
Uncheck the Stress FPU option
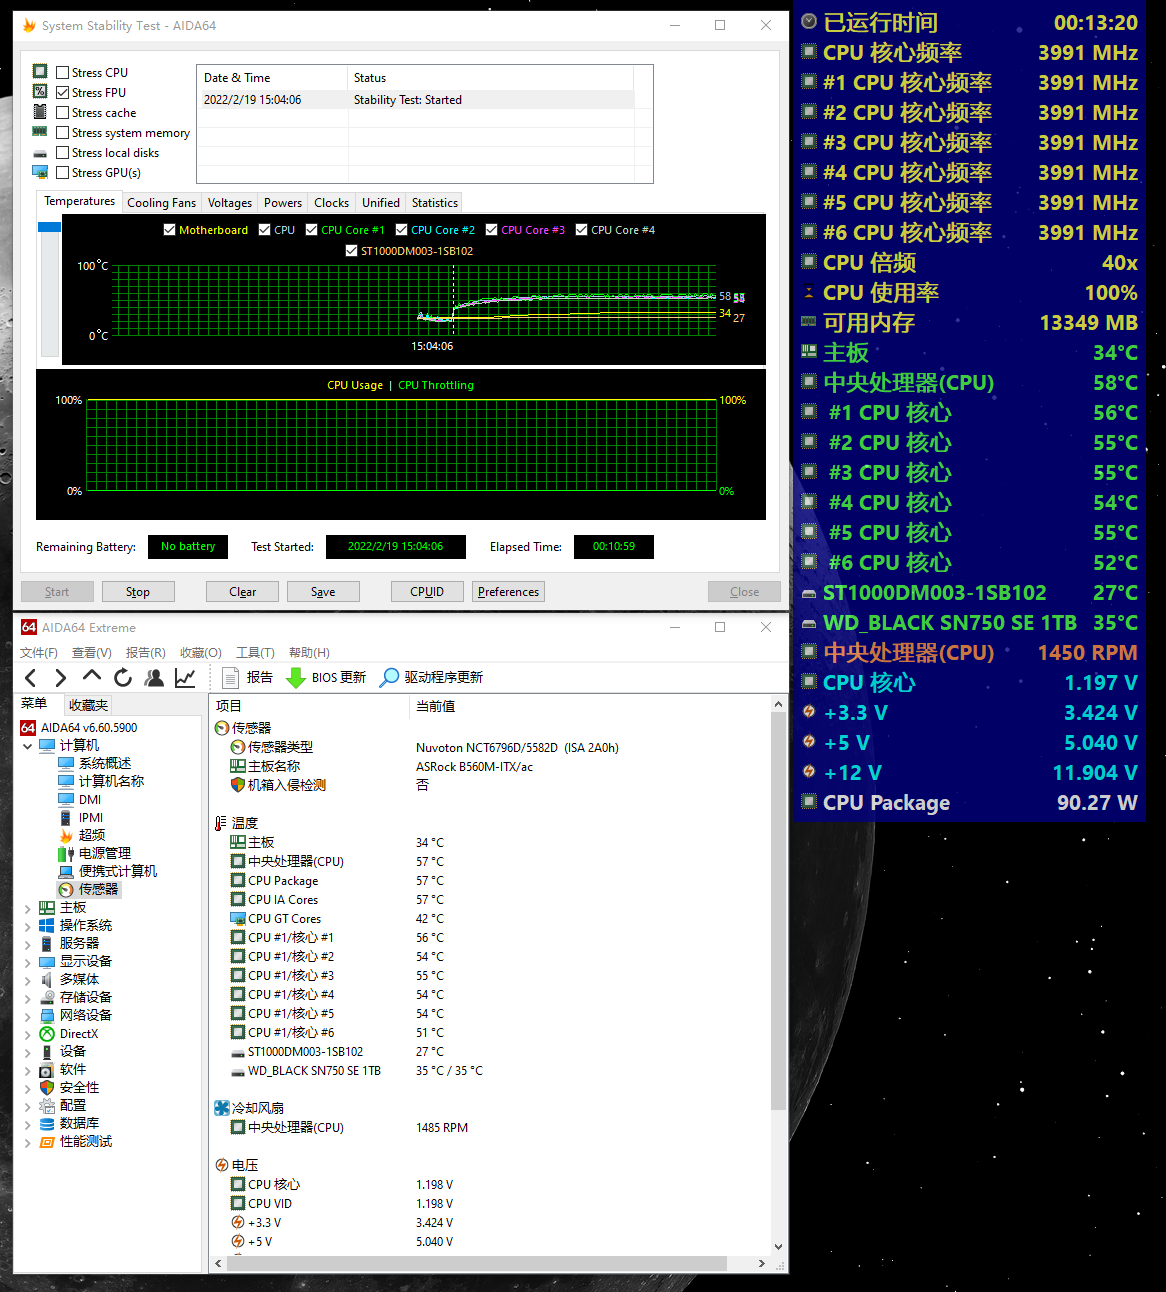pos(63,93)
